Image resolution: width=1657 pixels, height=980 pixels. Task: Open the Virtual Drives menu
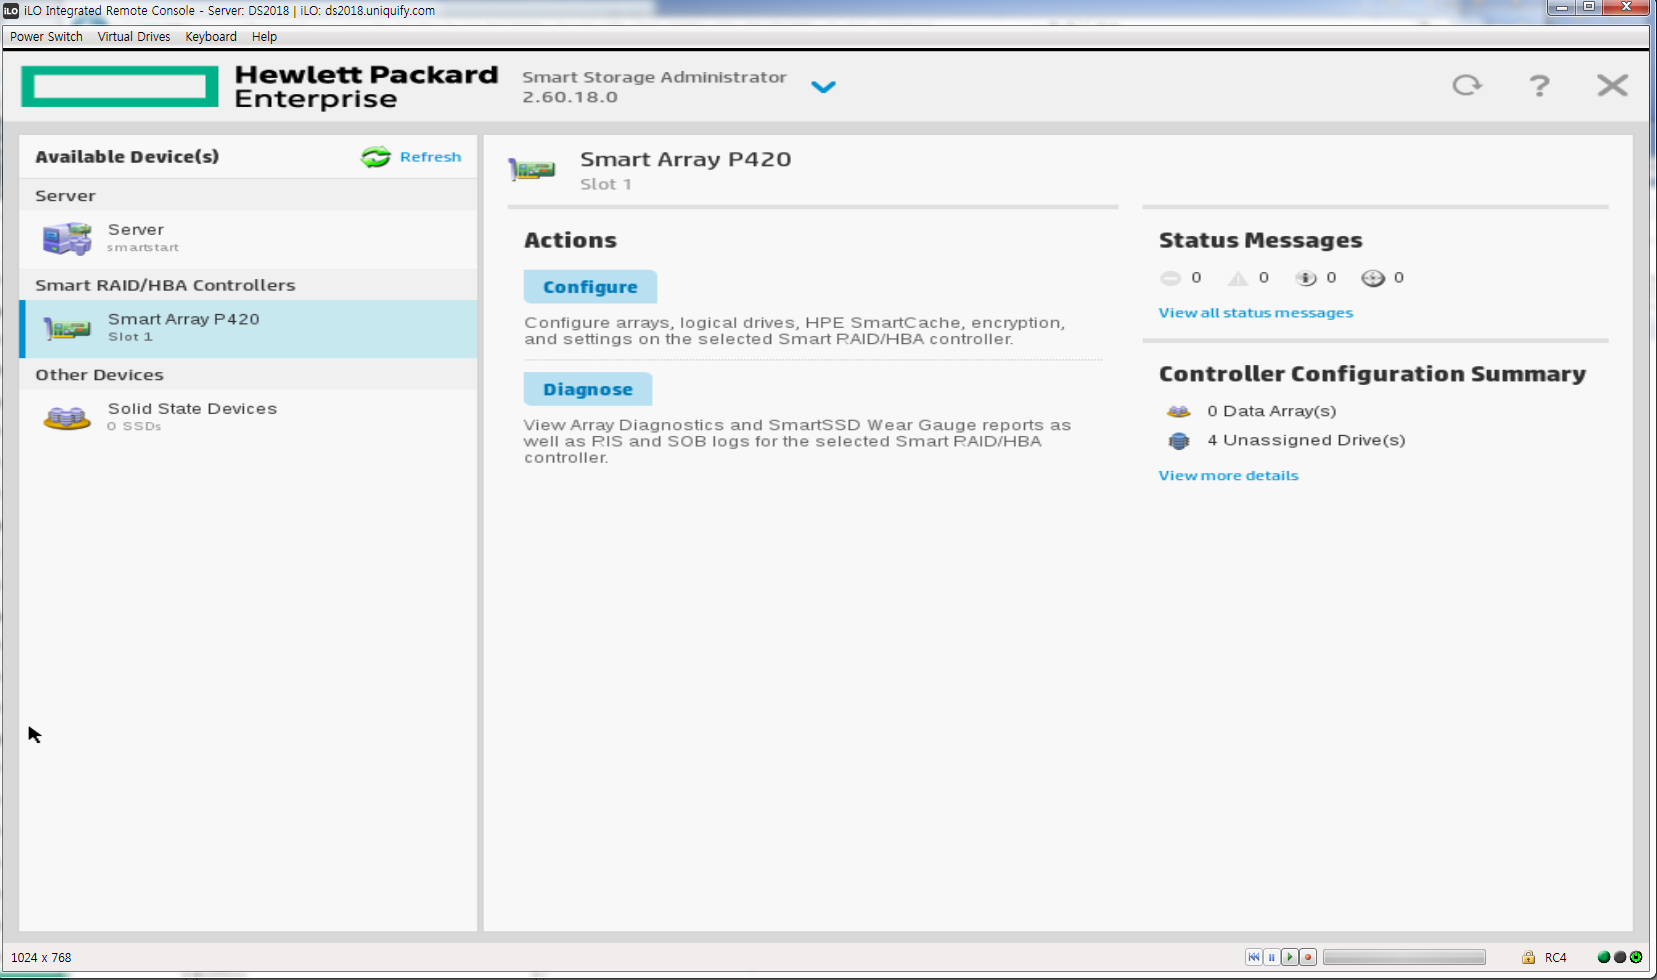tap(134, 37)
